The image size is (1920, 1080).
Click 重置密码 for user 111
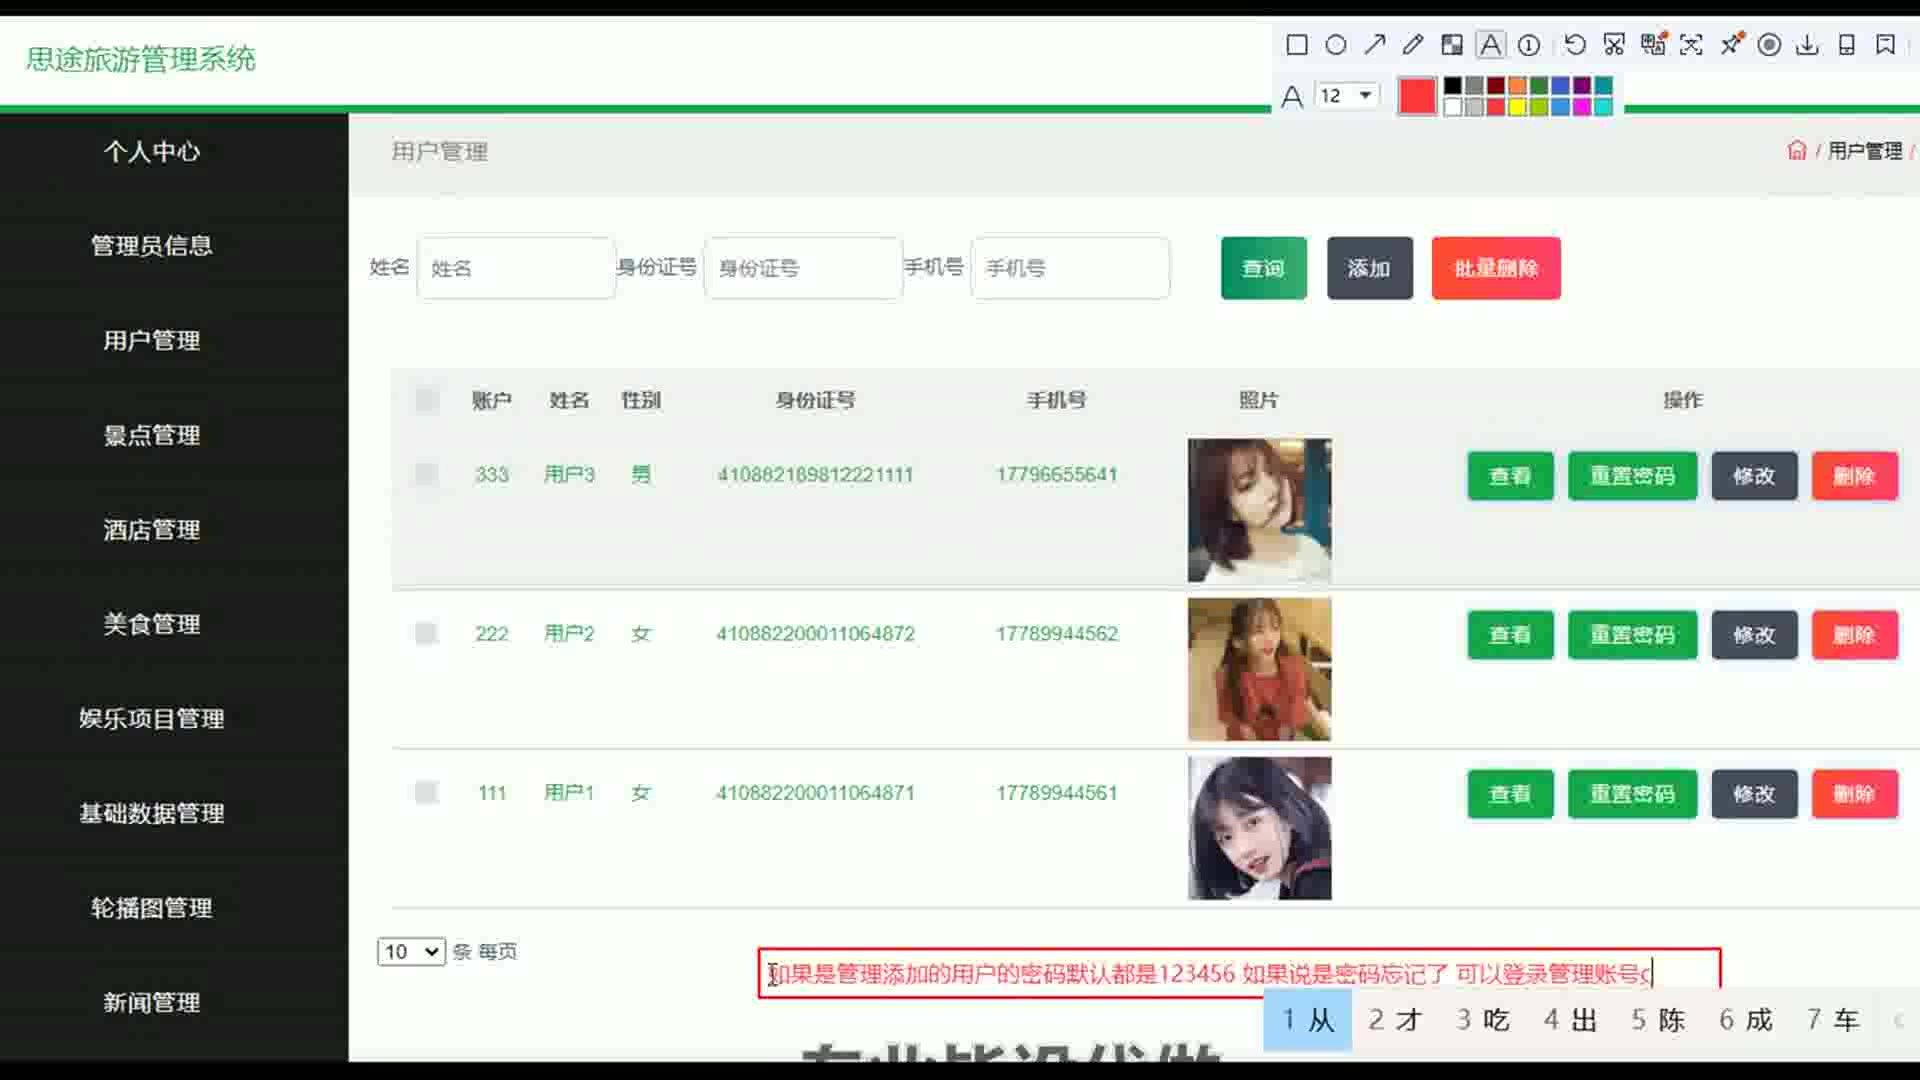(x=1632, y=794)
